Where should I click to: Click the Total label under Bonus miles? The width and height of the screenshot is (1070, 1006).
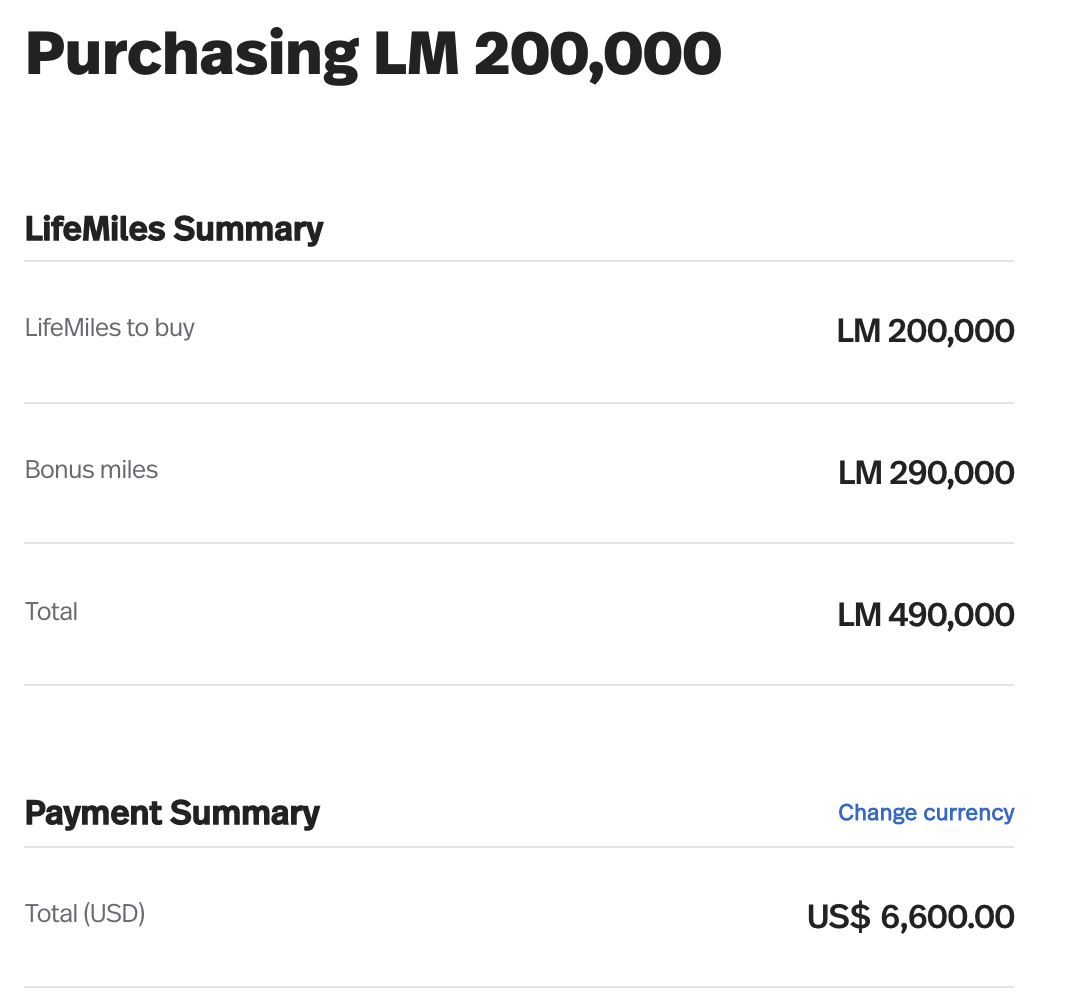[51, 612]
